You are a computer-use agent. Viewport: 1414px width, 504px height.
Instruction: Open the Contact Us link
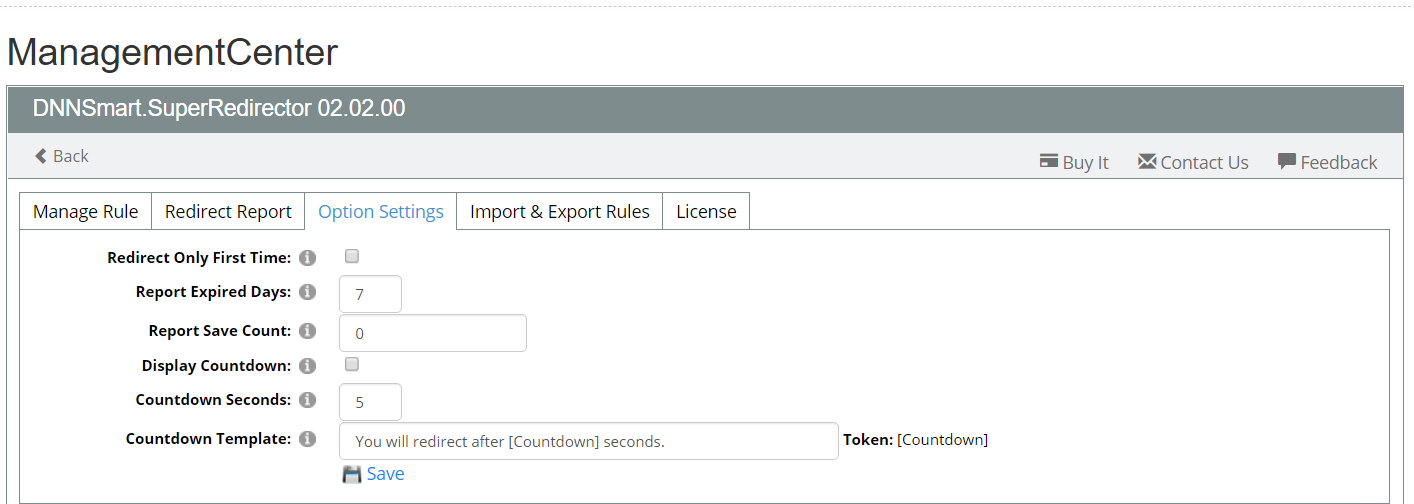[x=1193, y=162]
